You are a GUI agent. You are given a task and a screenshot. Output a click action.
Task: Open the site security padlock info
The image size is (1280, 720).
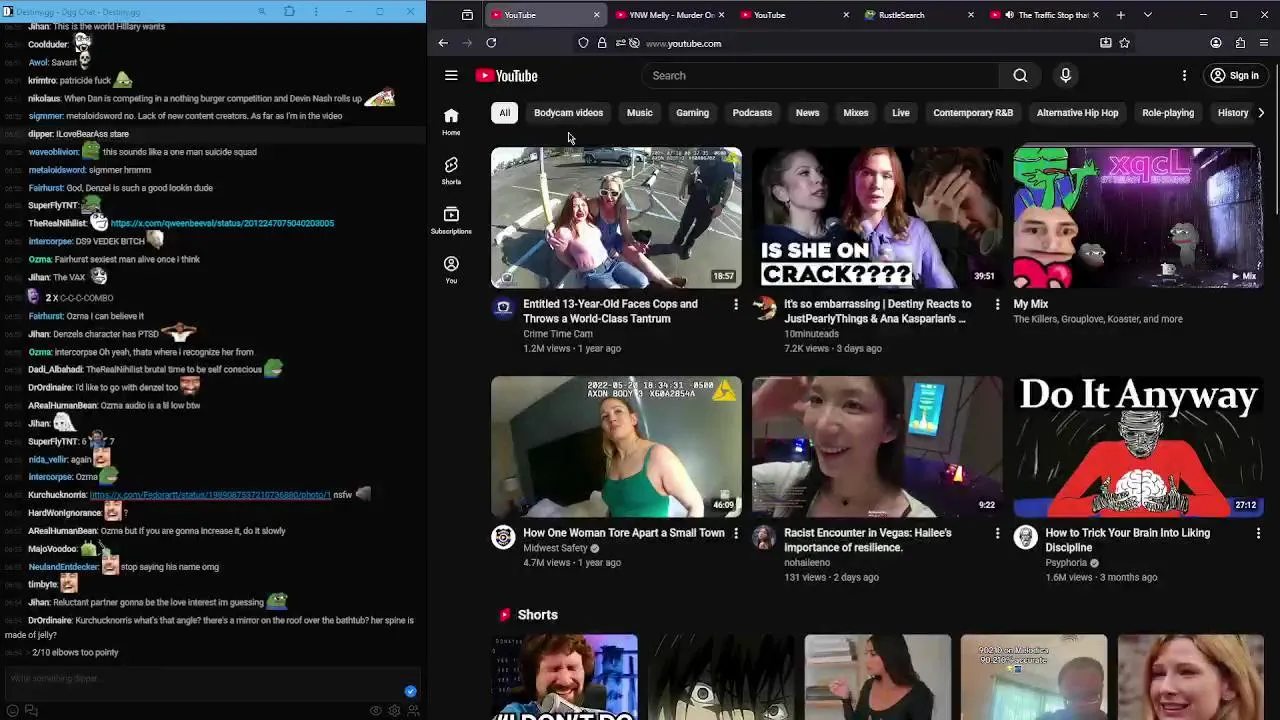602,43
